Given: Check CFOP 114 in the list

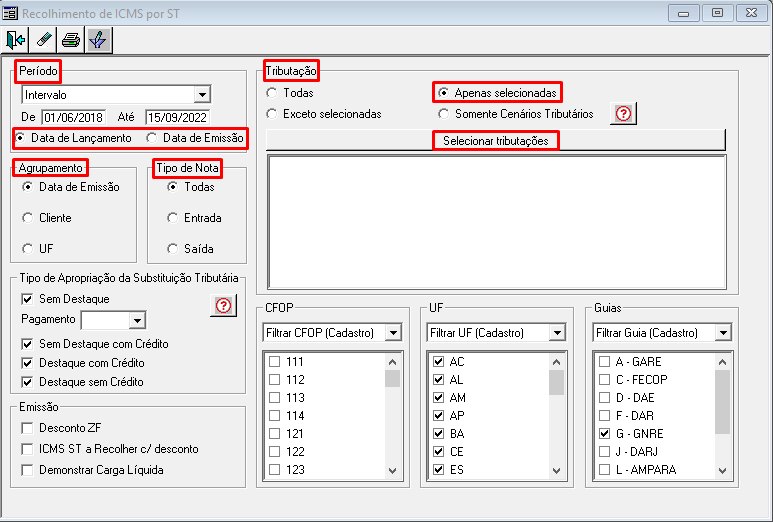Looking at the screenshot, I should (275, 416).
